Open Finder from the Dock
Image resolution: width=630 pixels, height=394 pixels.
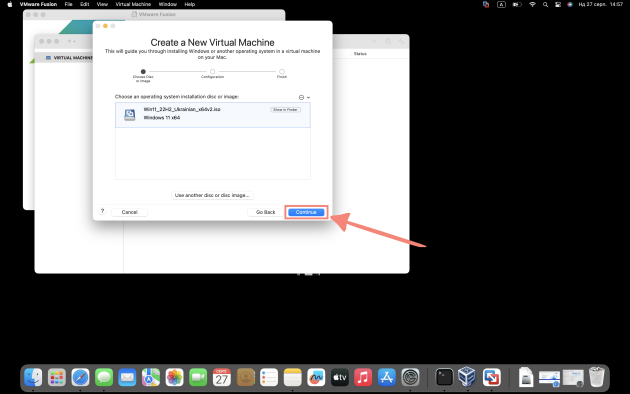coord(33,378)
